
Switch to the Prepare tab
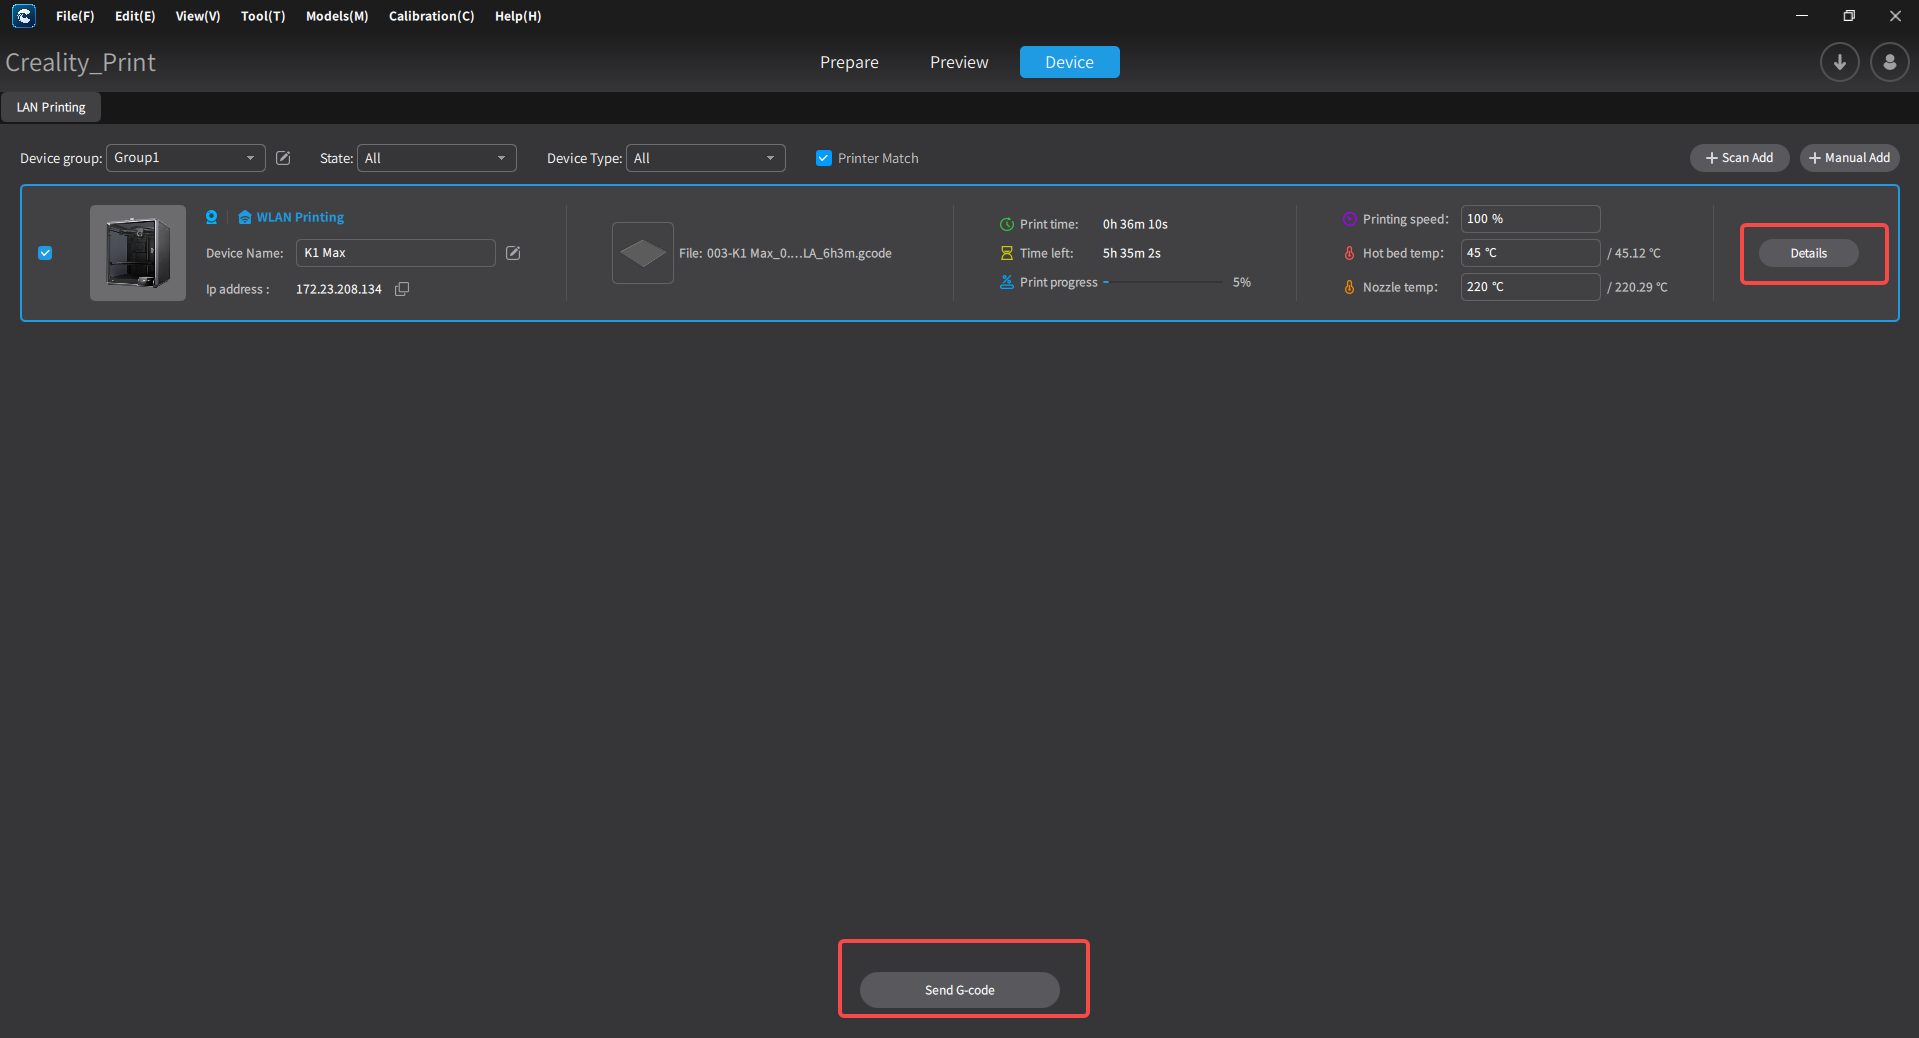tap(849, 62)
